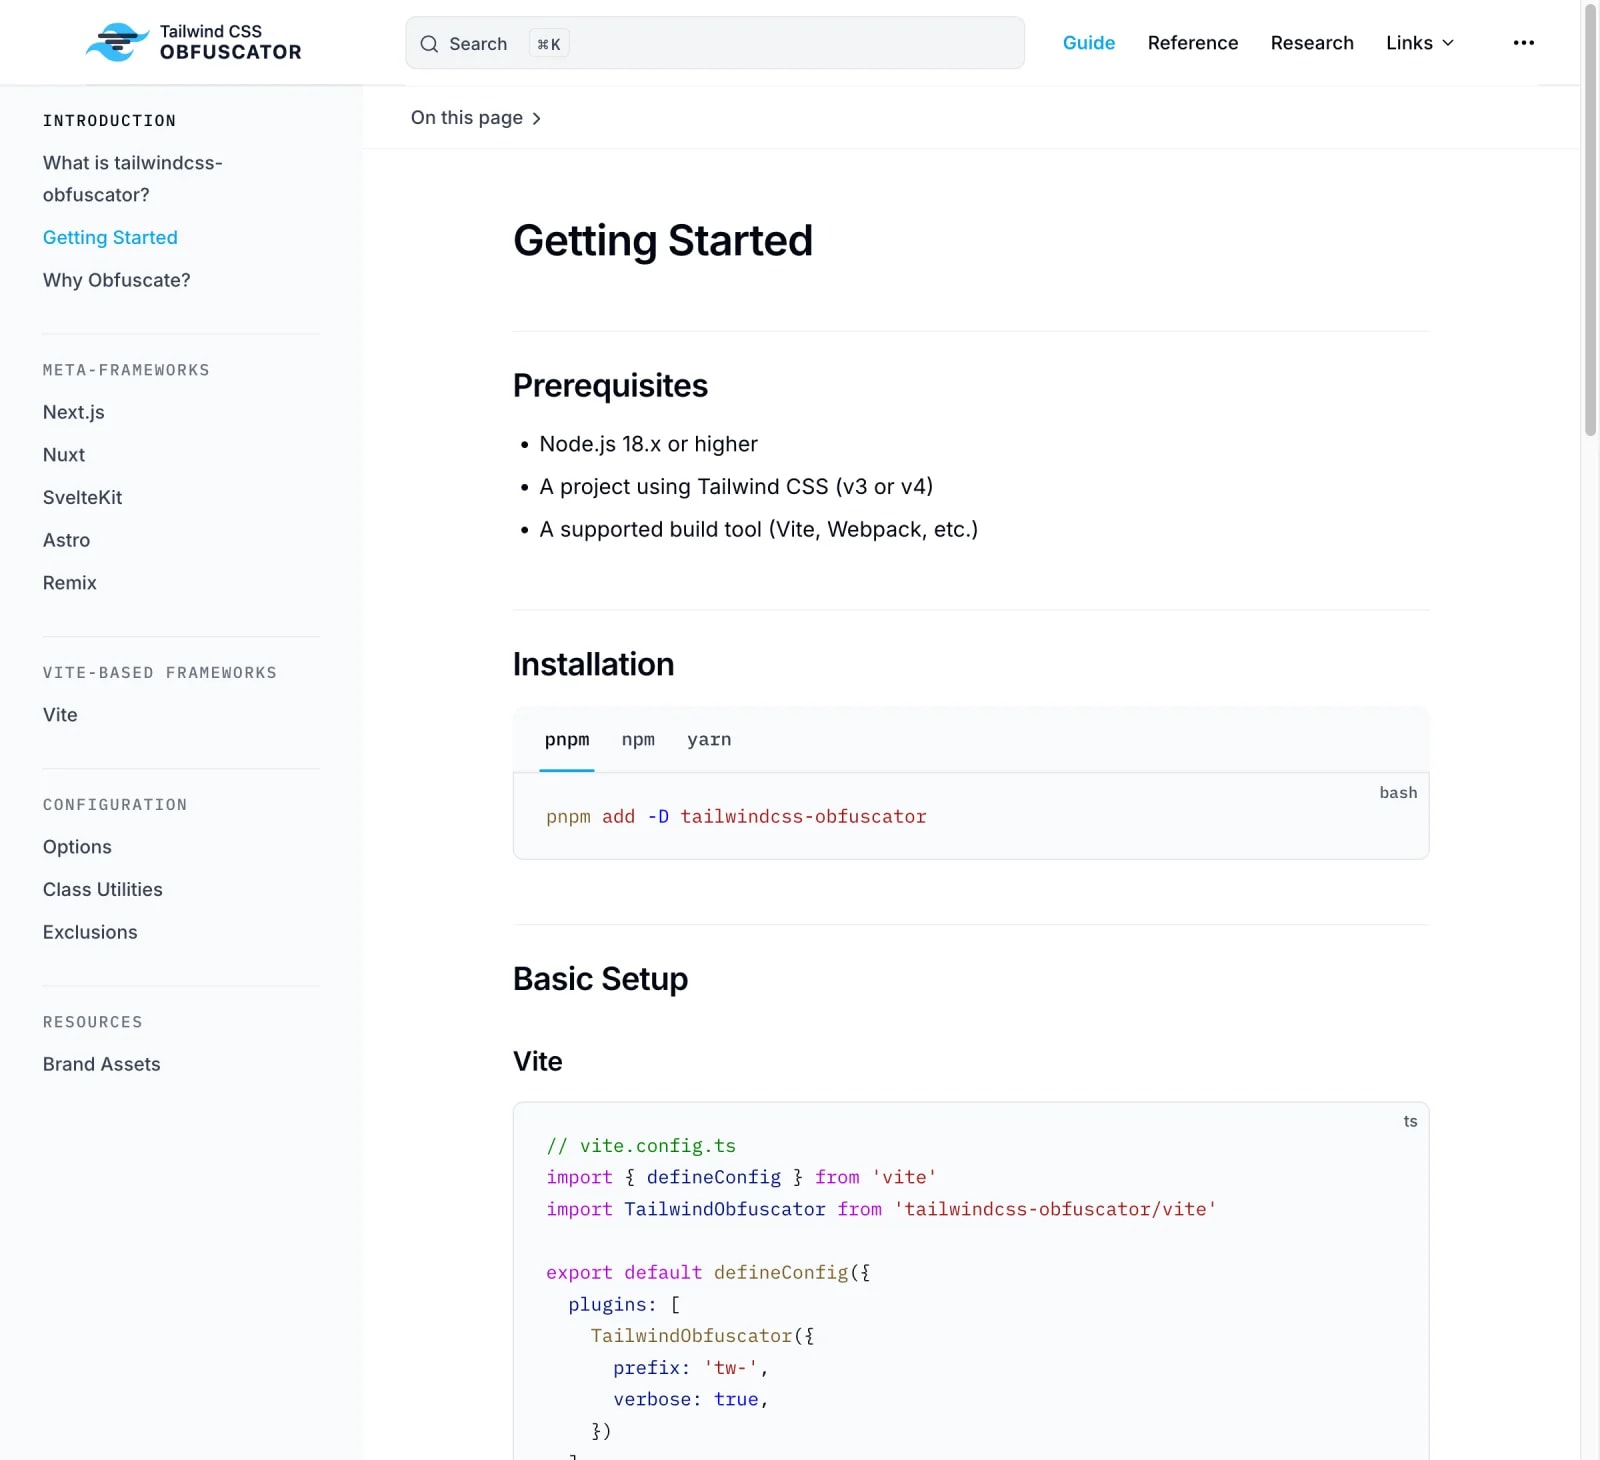View the Astro setup guide
This screenshot has width=1600, height=1460.
click(66, 540)
